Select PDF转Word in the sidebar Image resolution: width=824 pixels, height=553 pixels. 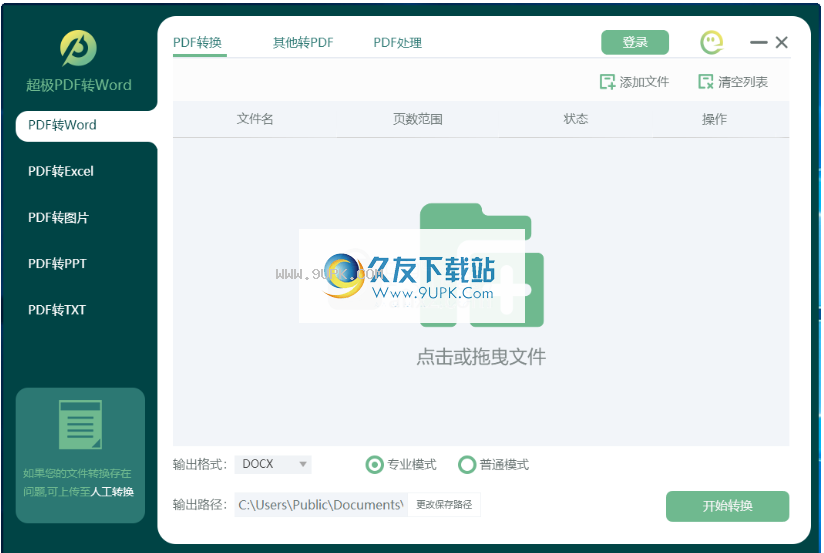click(87, 126)
